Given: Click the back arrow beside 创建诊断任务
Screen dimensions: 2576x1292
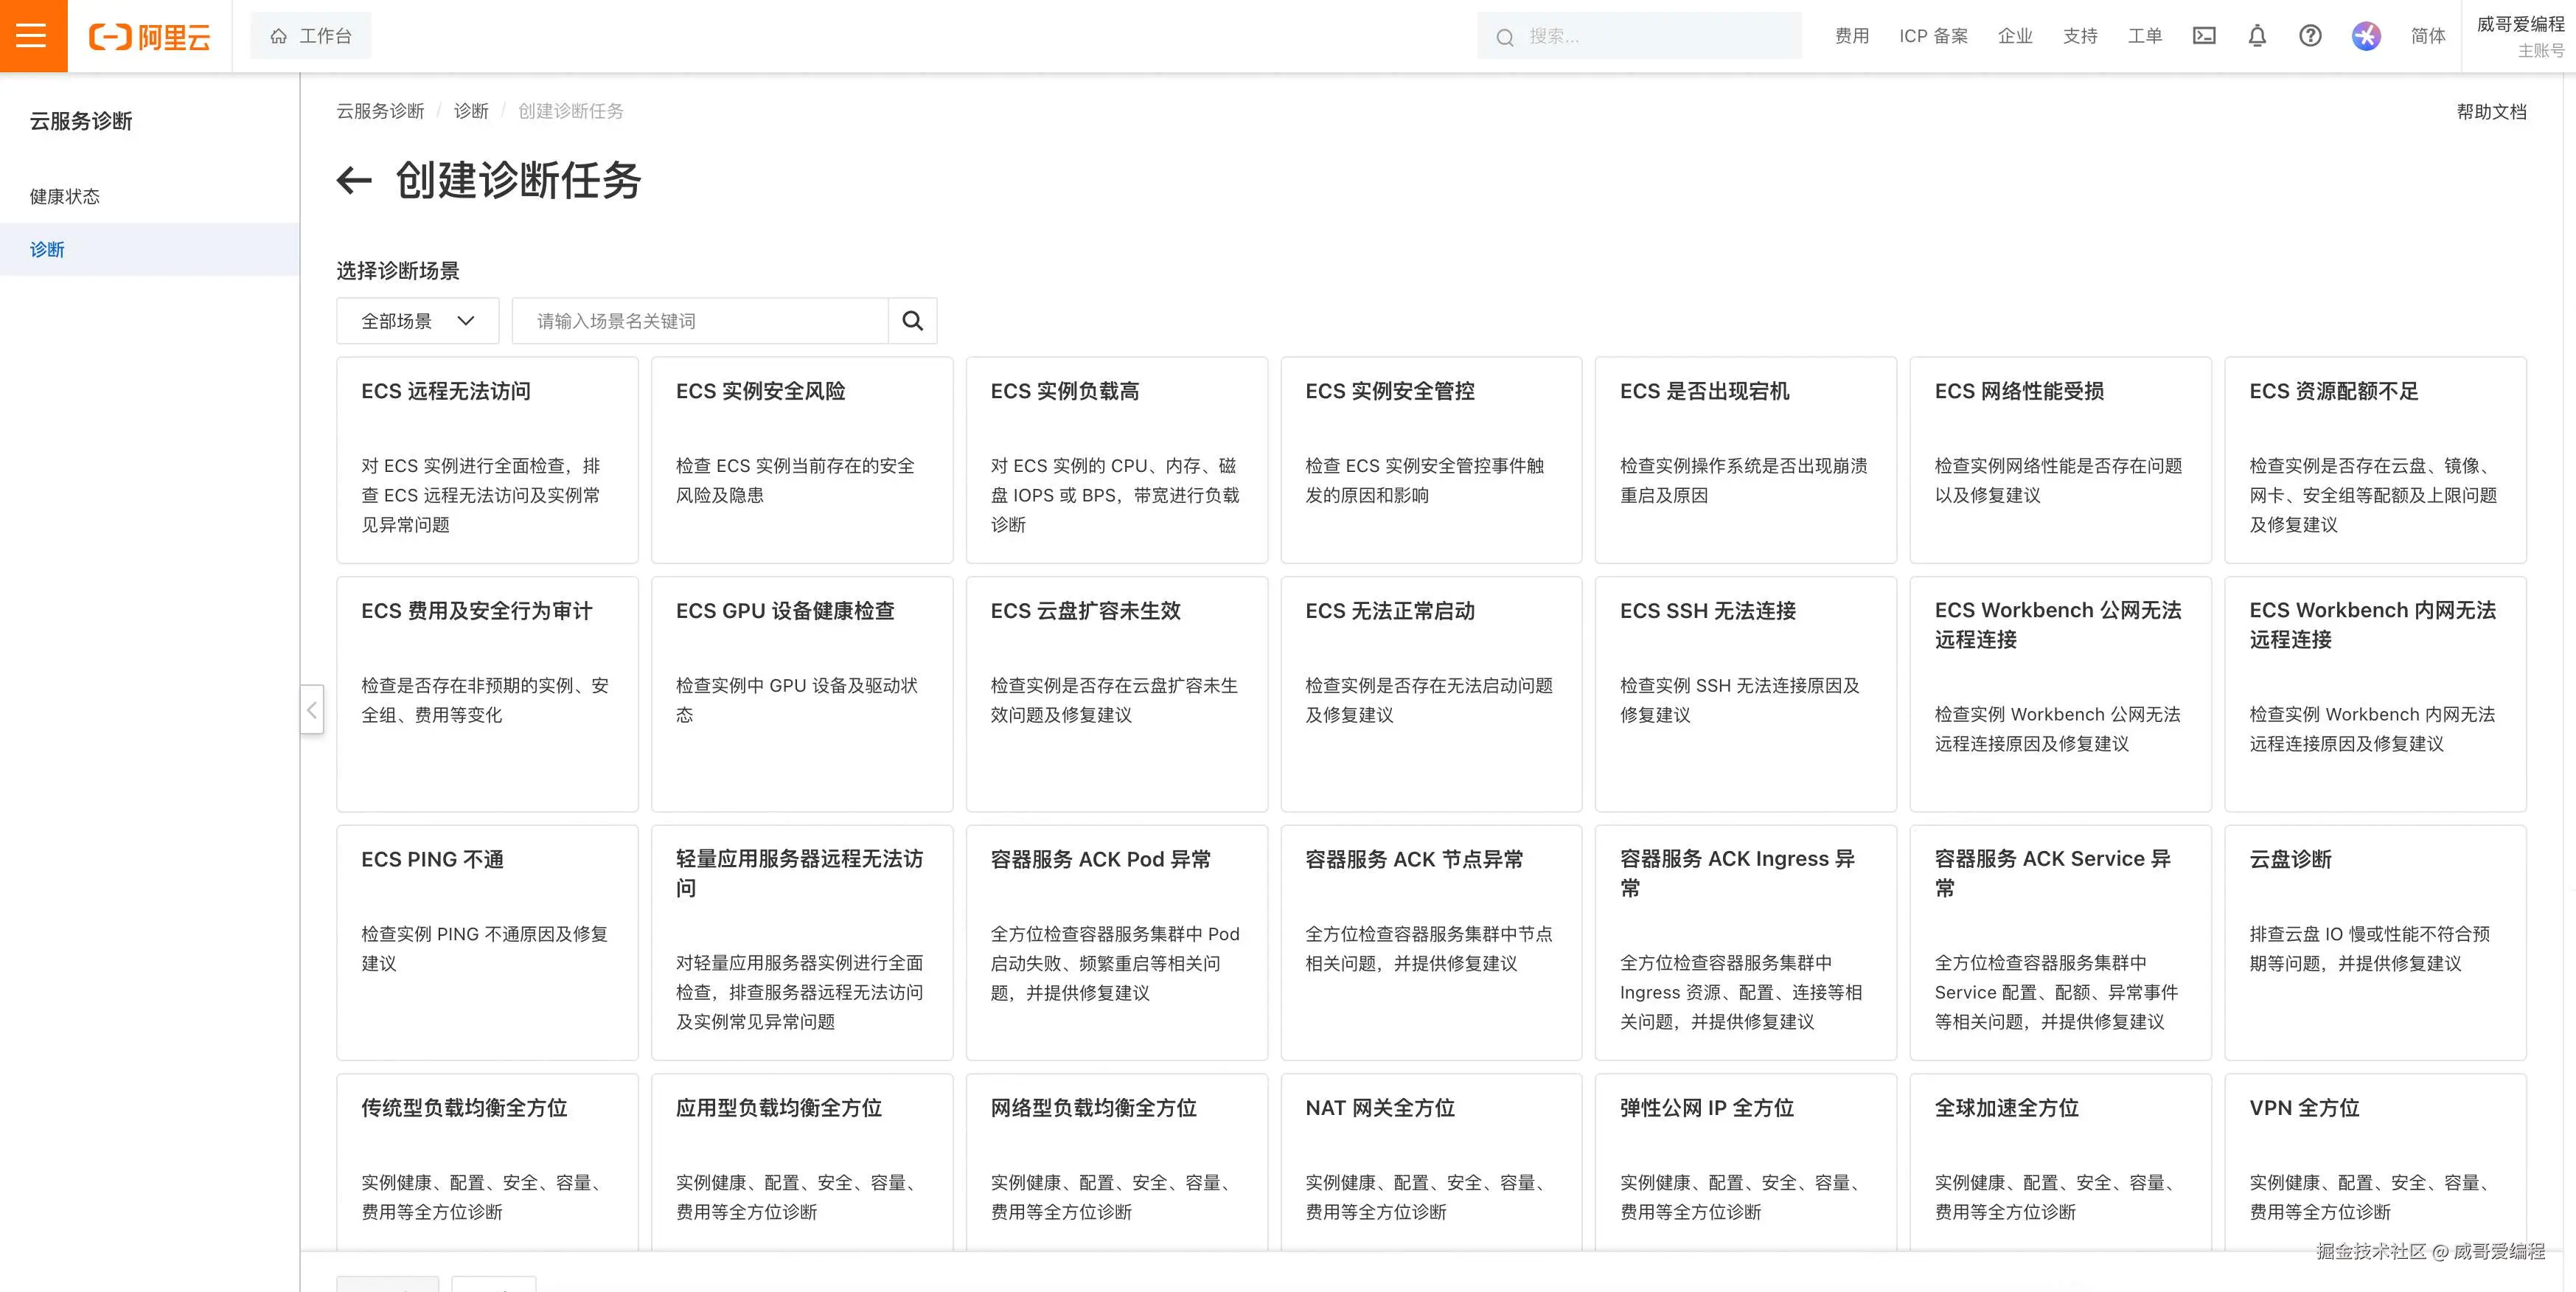Looking at the screenshot, I should click(x=354, y=181).
